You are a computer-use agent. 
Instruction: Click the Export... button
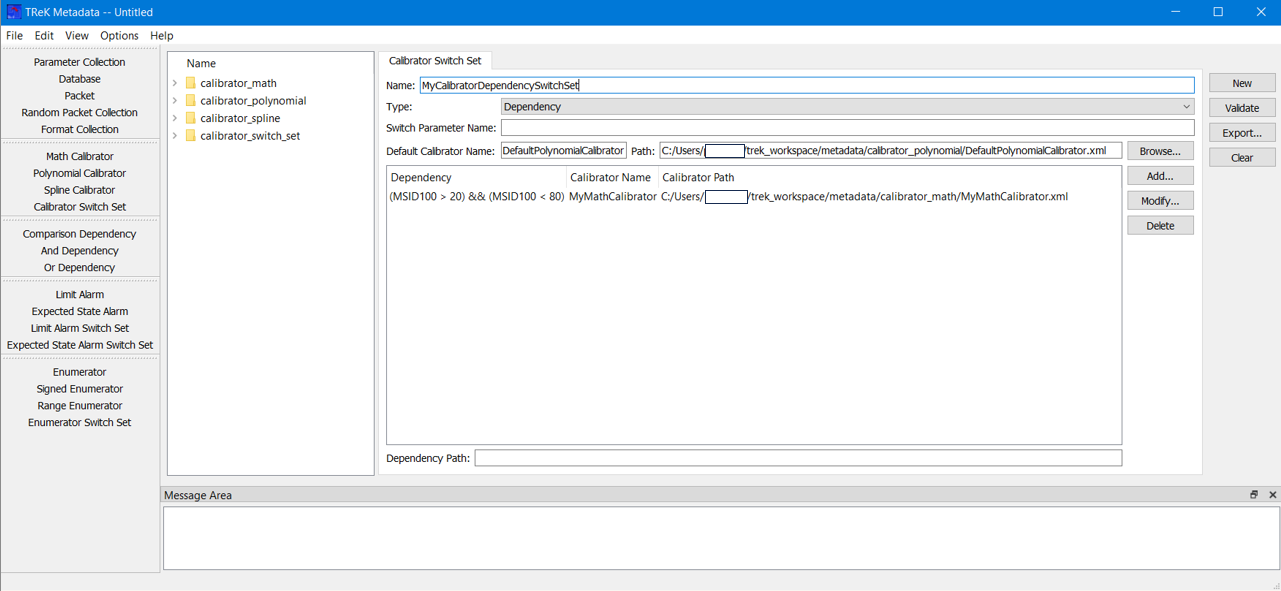pyautogui.click(x=1241, y=133)
